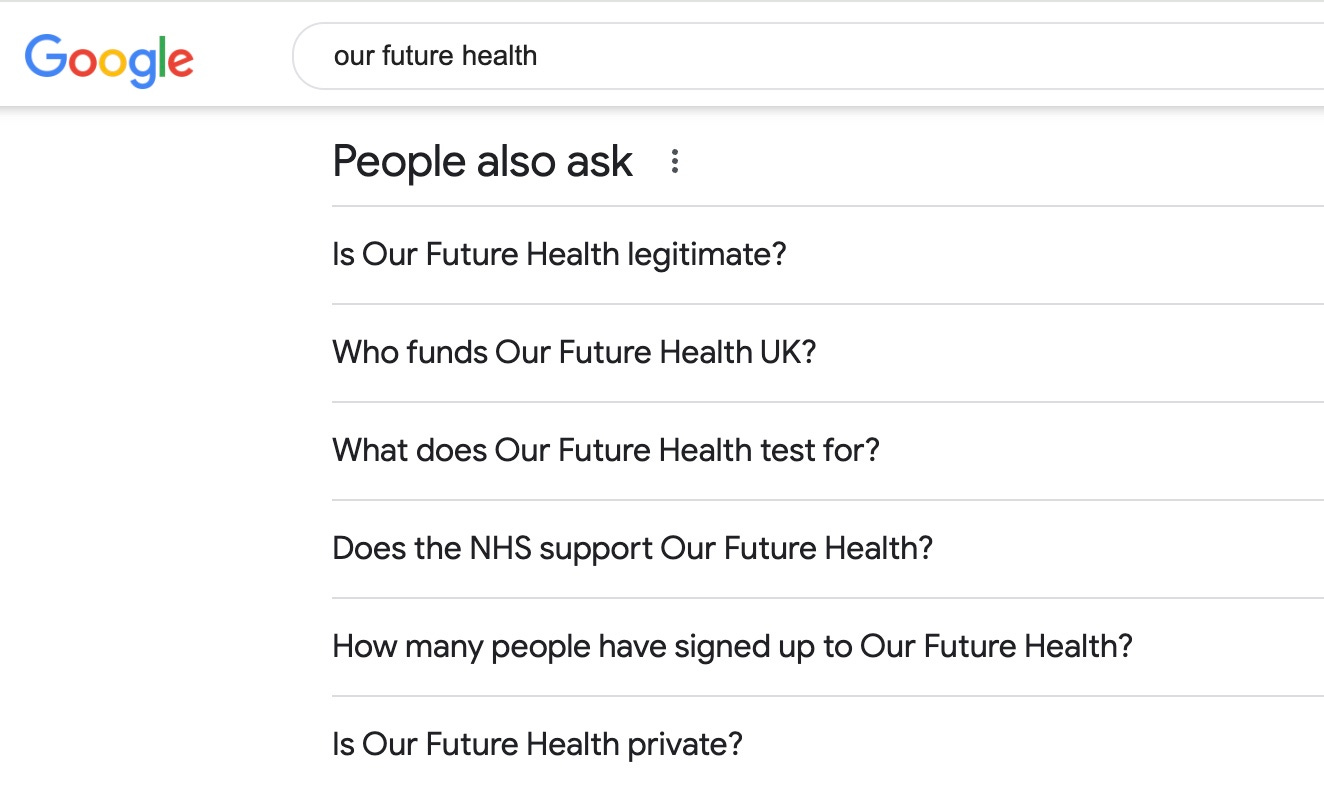The width and height of the screenshot is (1324, 798).
Task: Select the word 'legitimate?' in first question
Action: point(707,254)
